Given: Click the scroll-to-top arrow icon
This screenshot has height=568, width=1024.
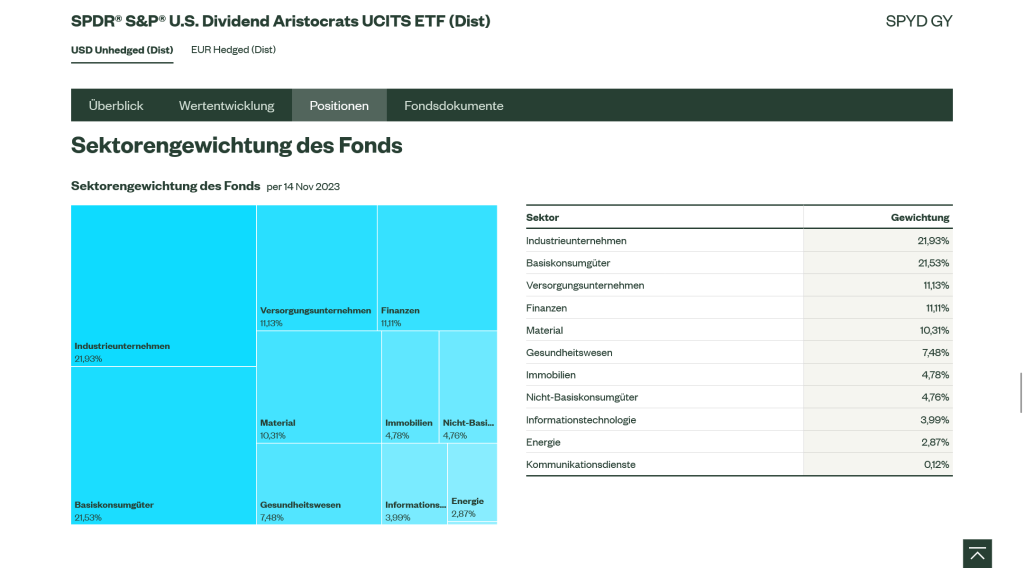Looking at the screenshot, I should pyautogui.click(x=977, y=554).
